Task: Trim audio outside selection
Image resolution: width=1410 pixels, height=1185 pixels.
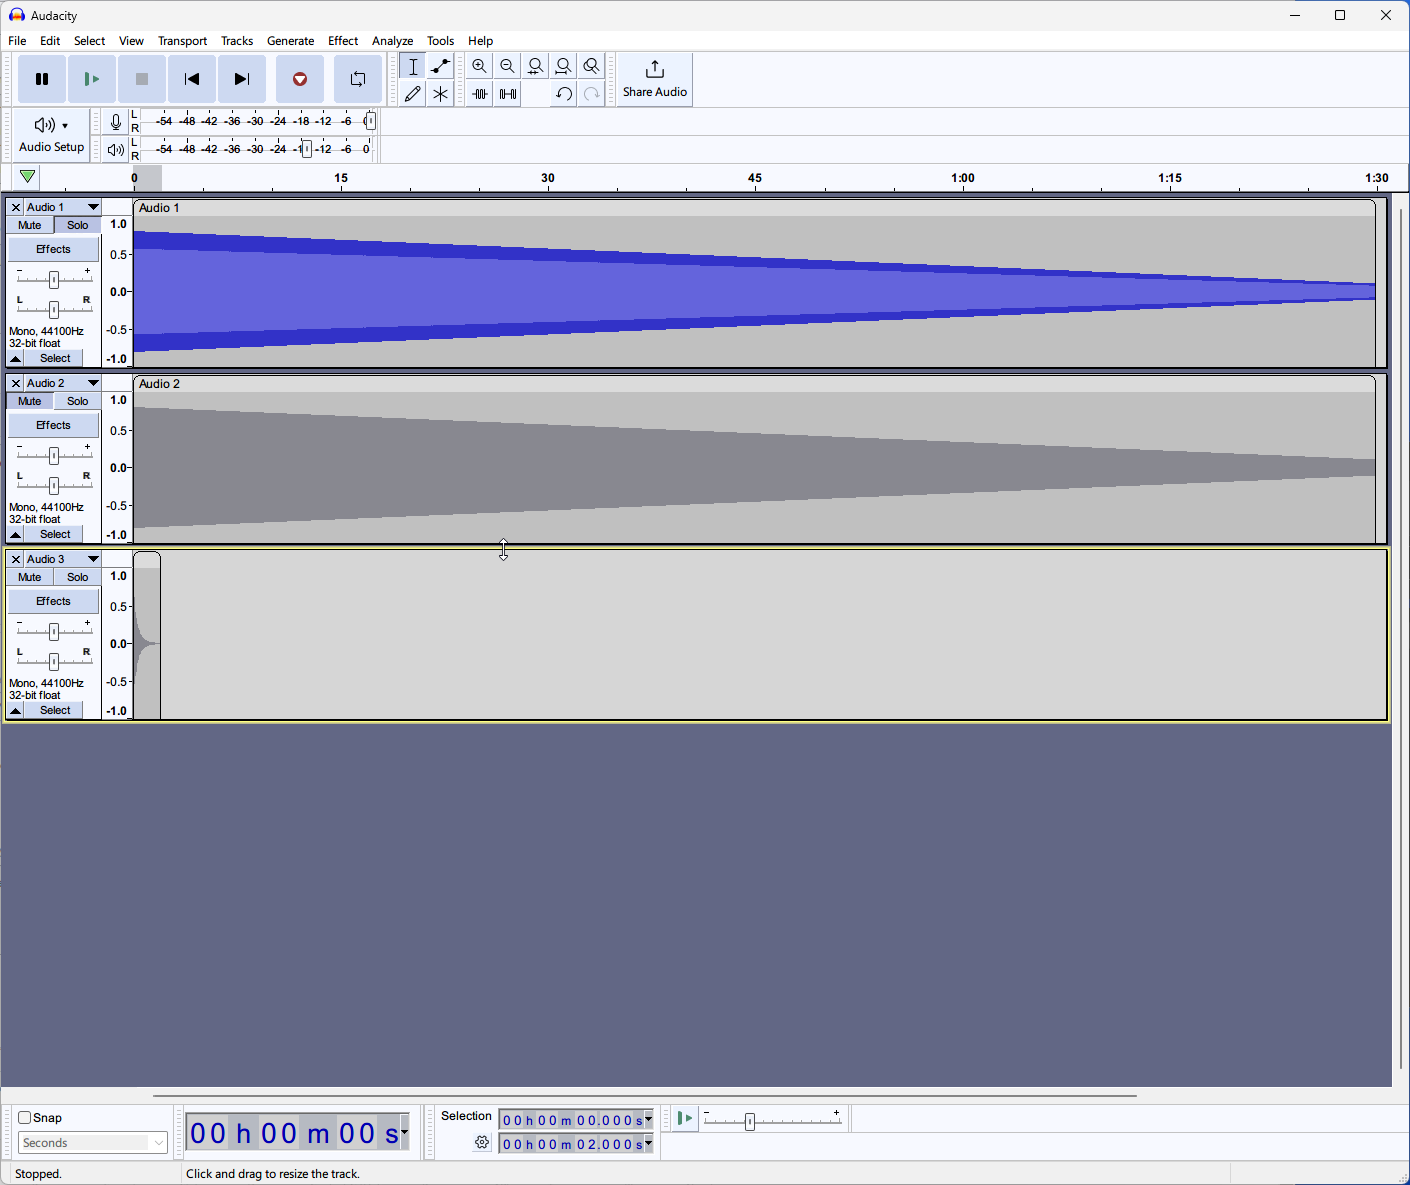Action: [480, 93]
